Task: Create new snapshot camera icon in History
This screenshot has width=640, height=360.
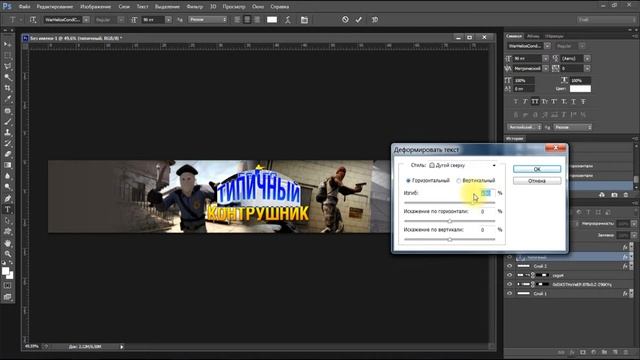Action: (614, 195)
